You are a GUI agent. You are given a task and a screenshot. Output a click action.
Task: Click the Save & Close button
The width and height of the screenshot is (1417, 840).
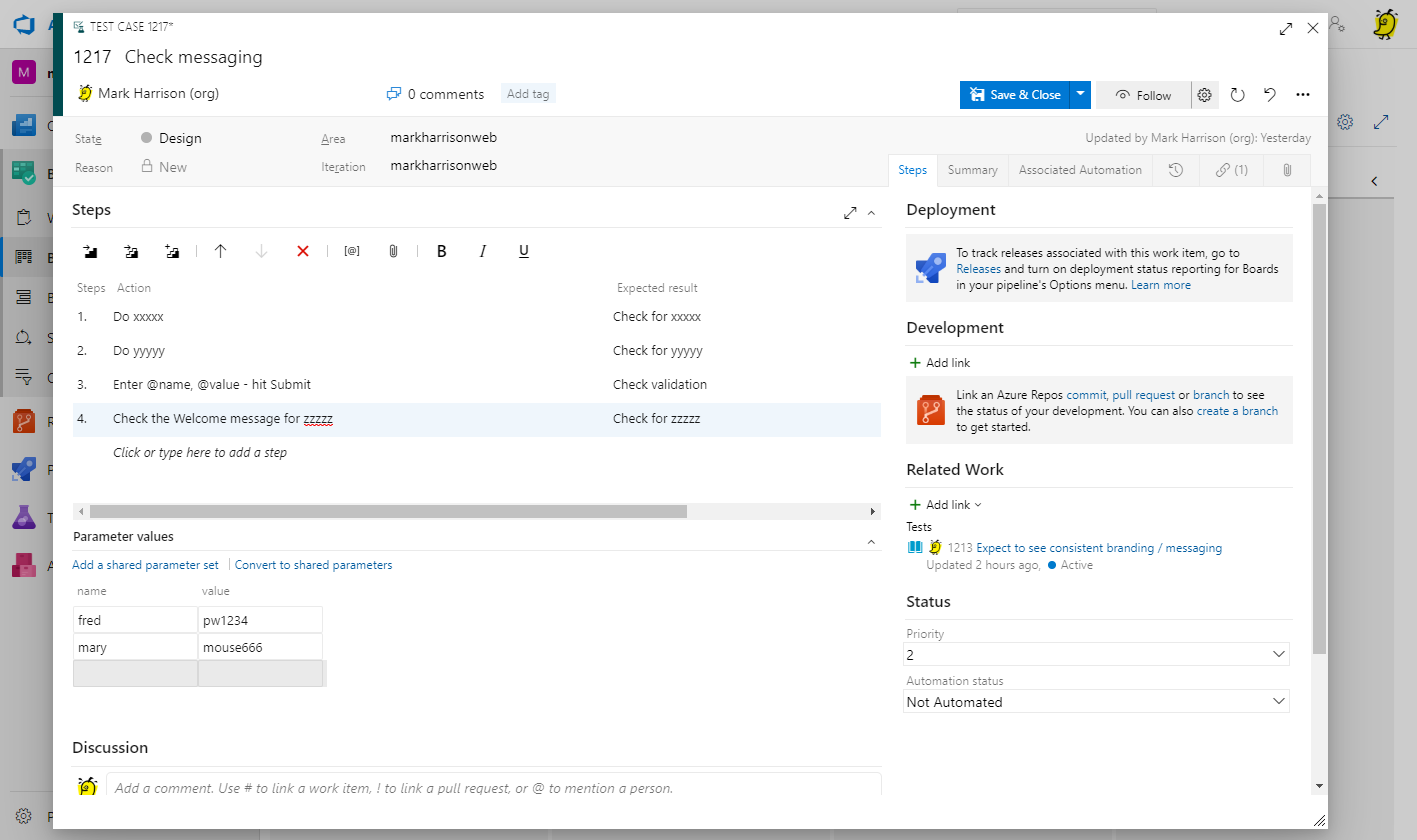(1014, 95)
